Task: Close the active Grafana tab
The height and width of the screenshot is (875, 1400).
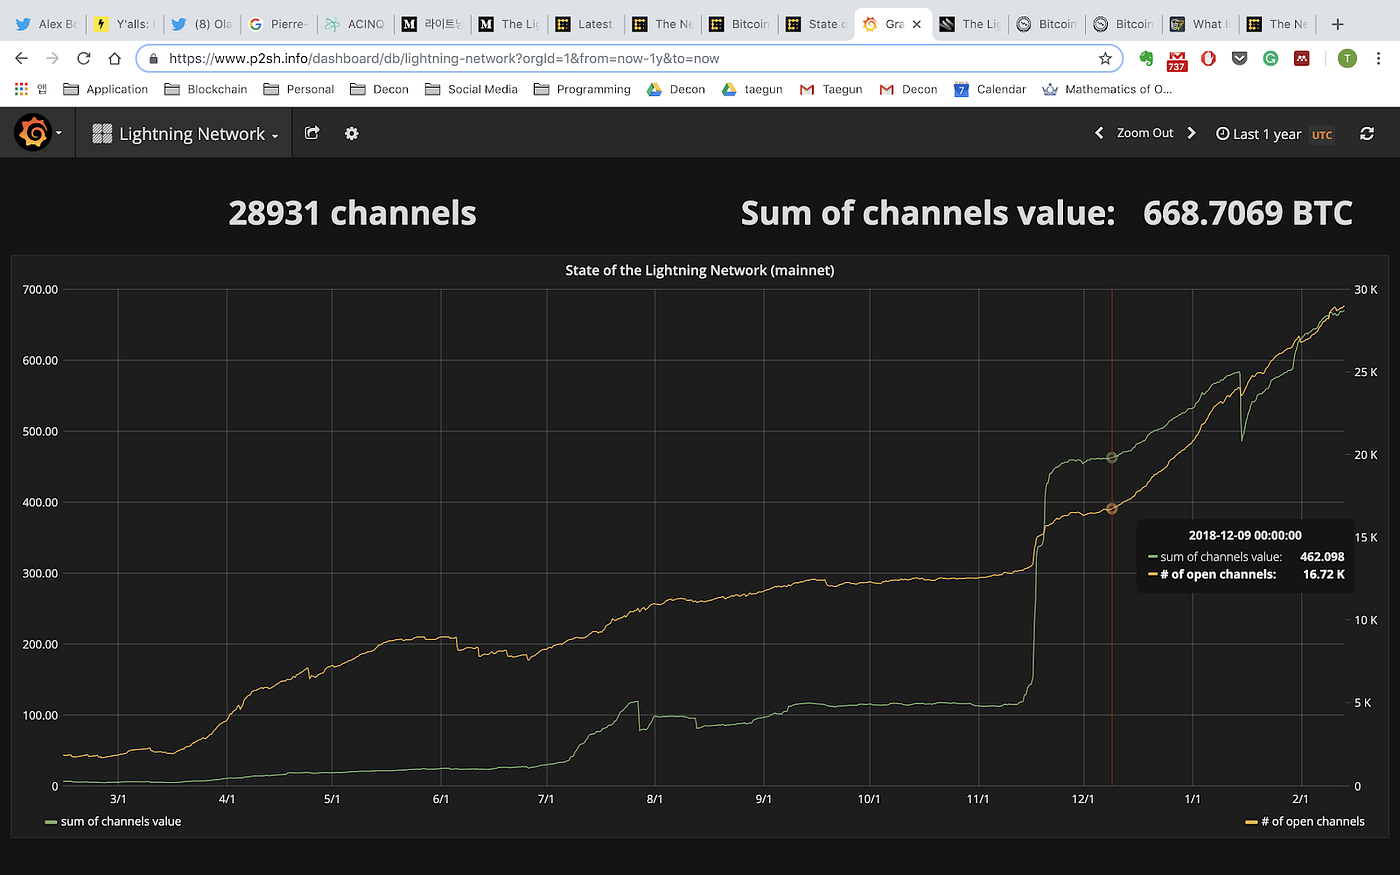Action: [x=917, y=24]
